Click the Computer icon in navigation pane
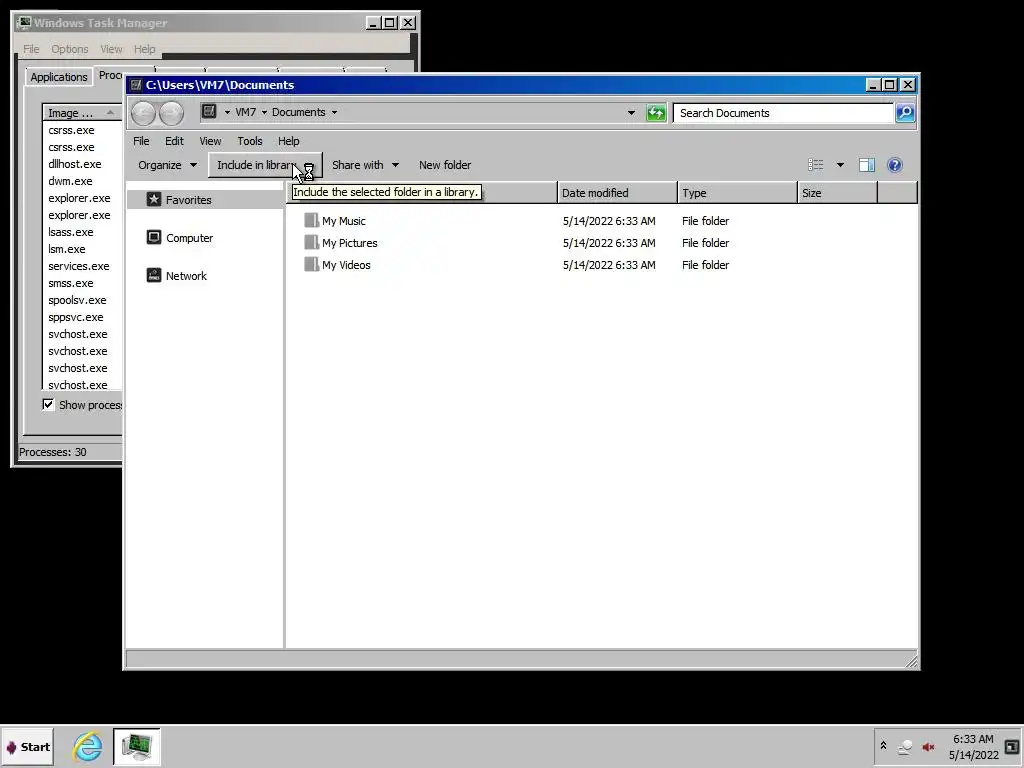This screenshot has height=768, width=1024. pyautogui.click(x=154, y=237)
